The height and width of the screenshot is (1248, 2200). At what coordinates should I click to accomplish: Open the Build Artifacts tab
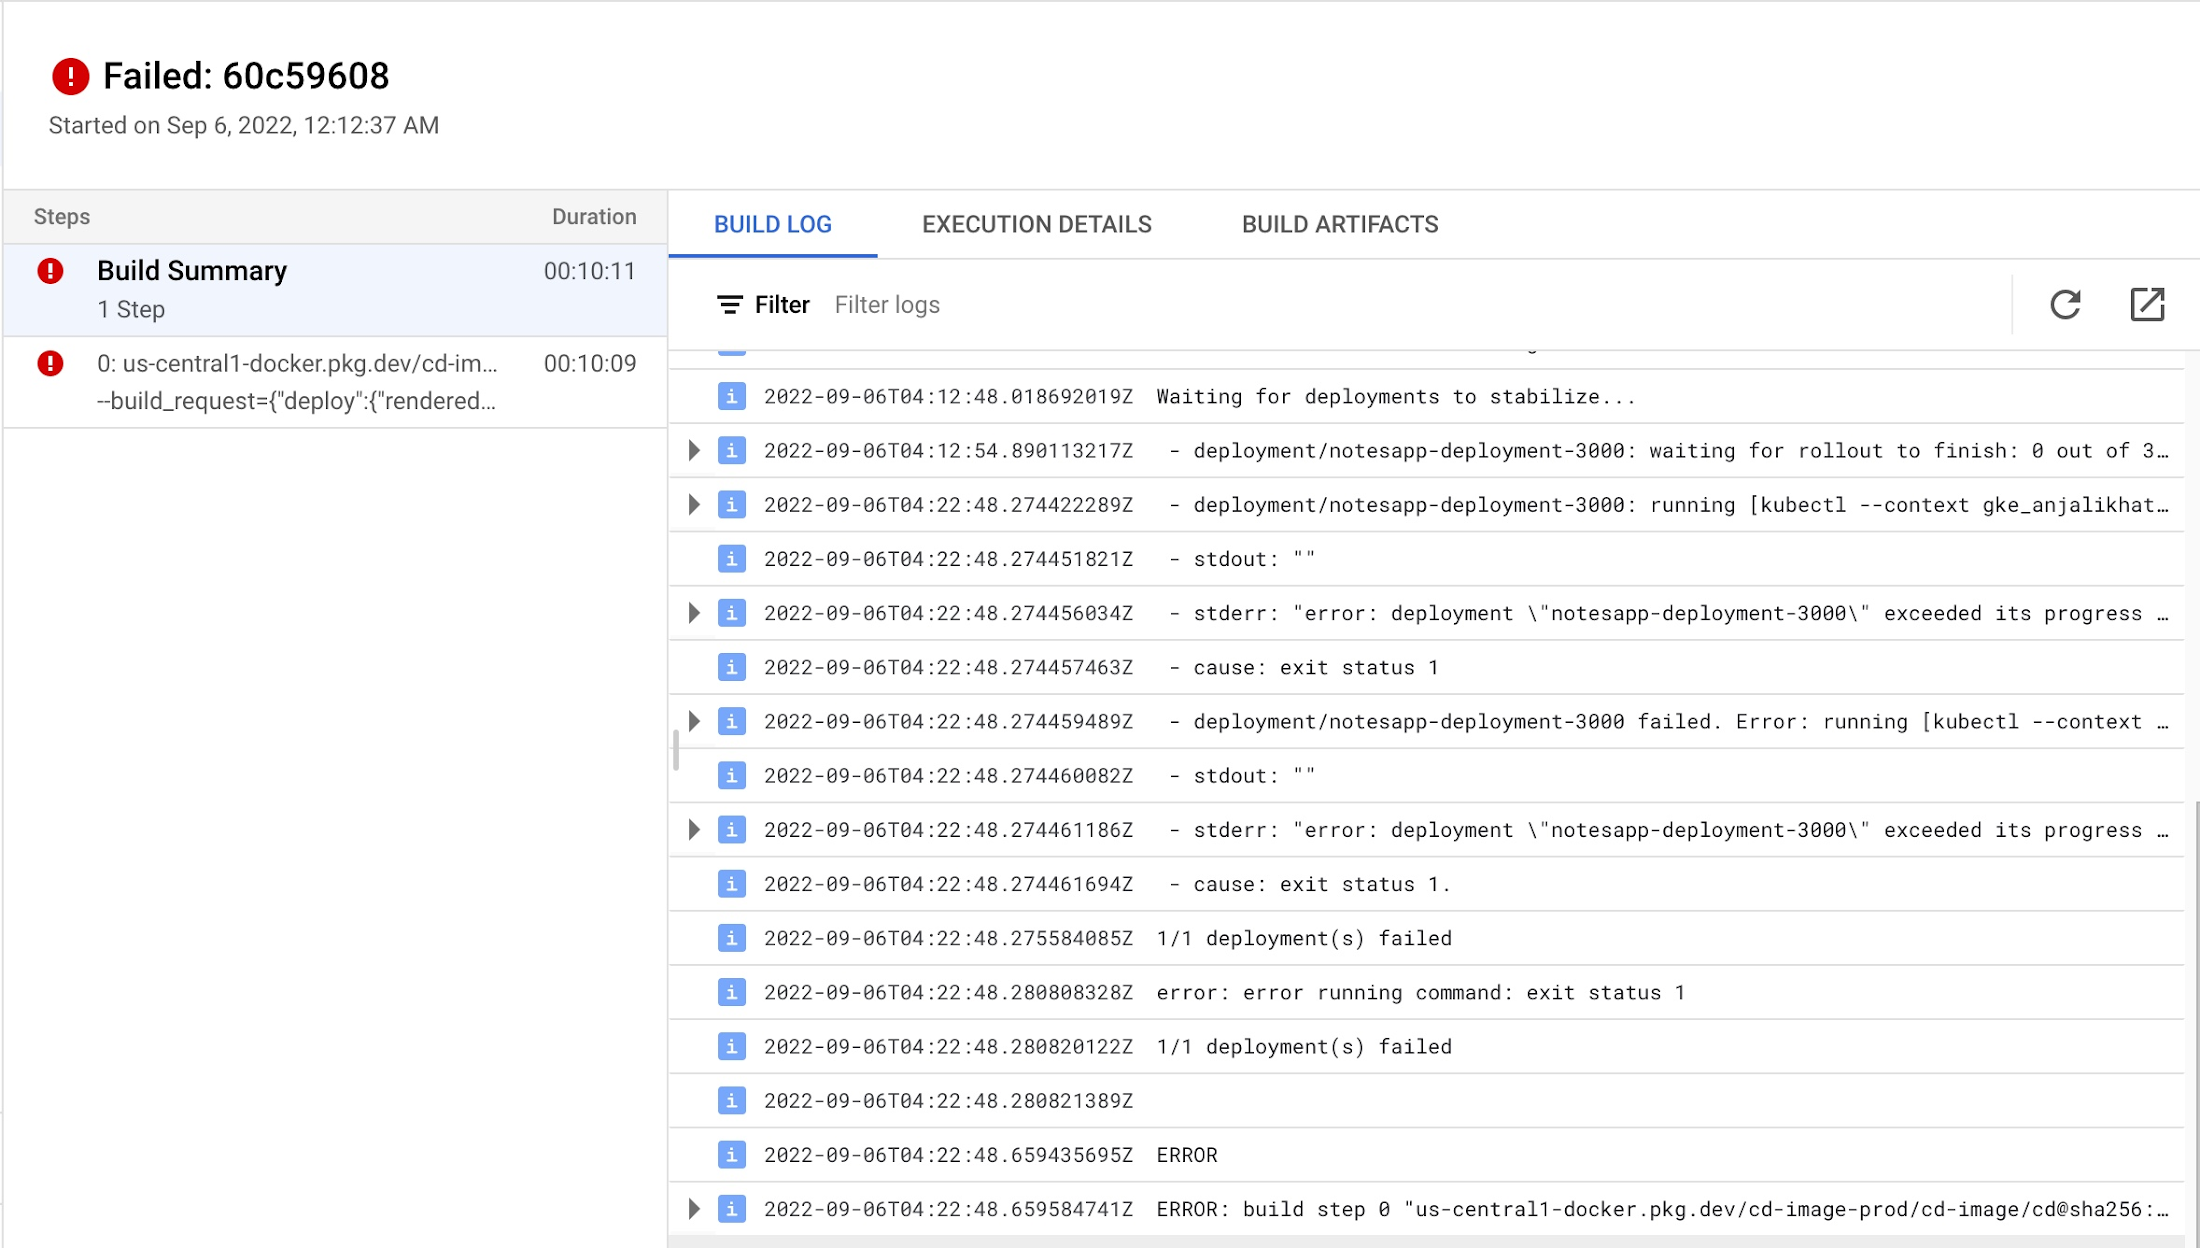(x=1340, y=224)
